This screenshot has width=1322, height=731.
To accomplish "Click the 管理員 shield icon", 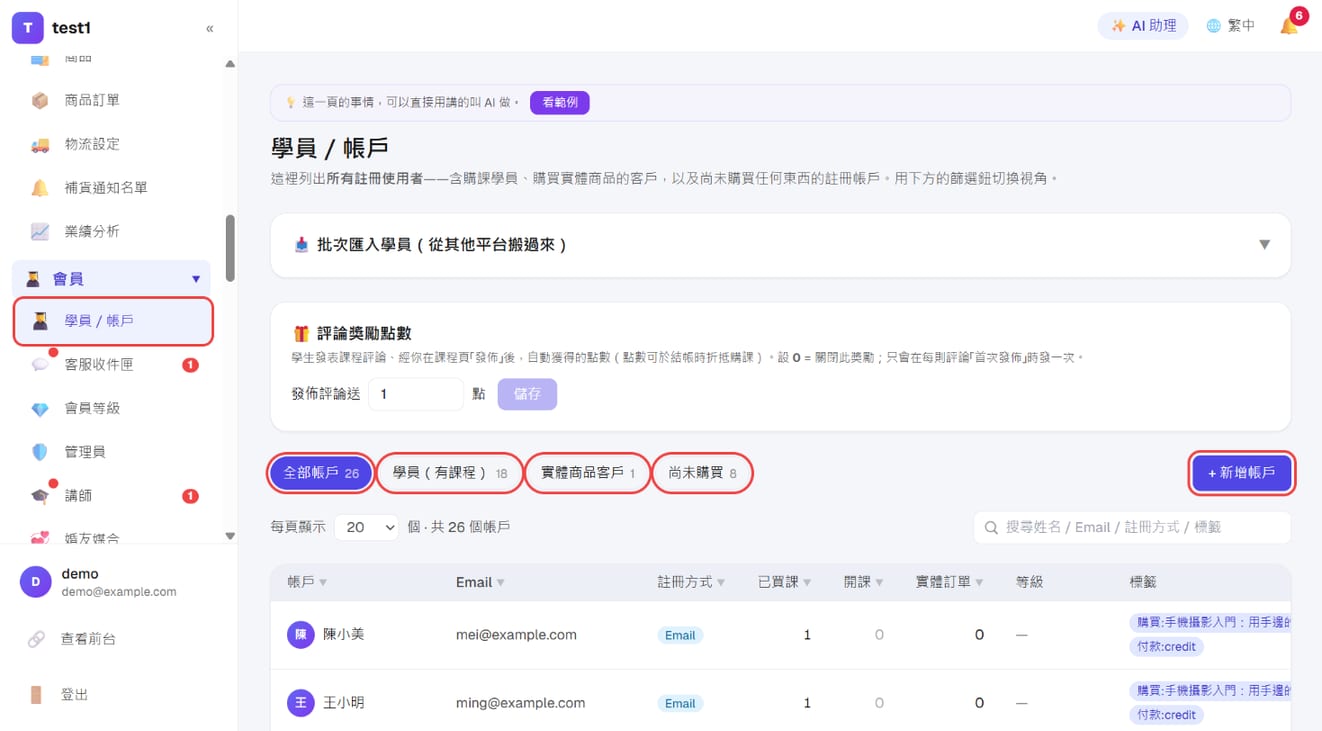I will click(x=40, y=452).
